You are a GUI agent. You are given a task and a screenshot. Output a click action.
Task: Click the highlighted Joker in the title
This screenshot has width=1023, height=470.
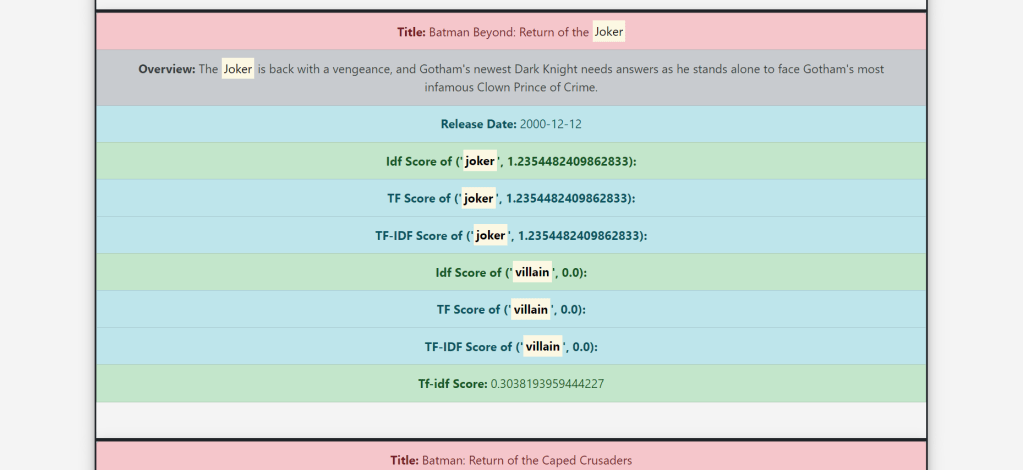click(608, 32)
